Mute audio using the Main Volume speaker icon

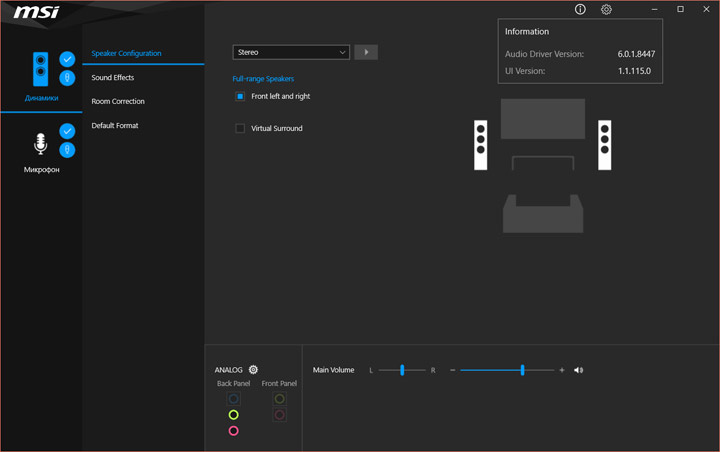(578, 370)
